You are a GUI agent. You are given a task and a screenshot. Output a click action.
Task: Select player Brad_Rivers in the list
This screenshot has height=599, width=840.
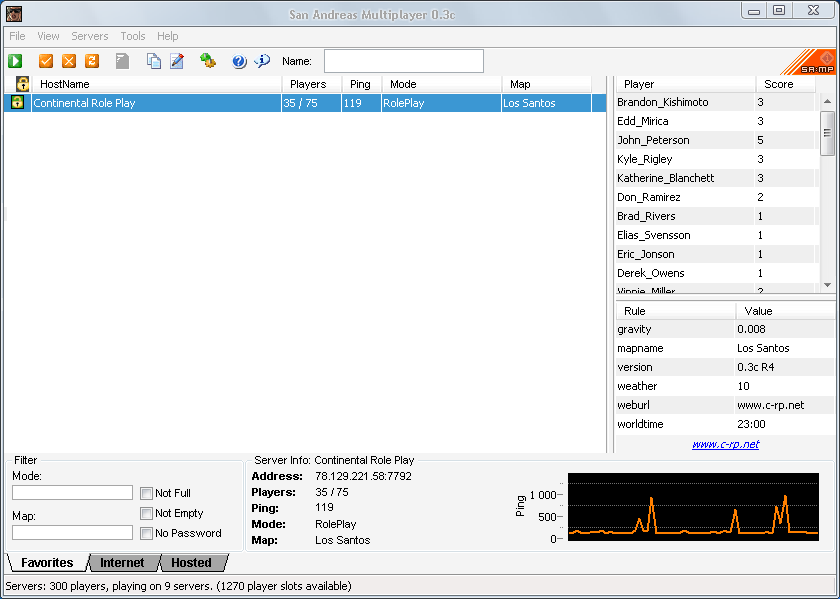(x=717, y=216)
